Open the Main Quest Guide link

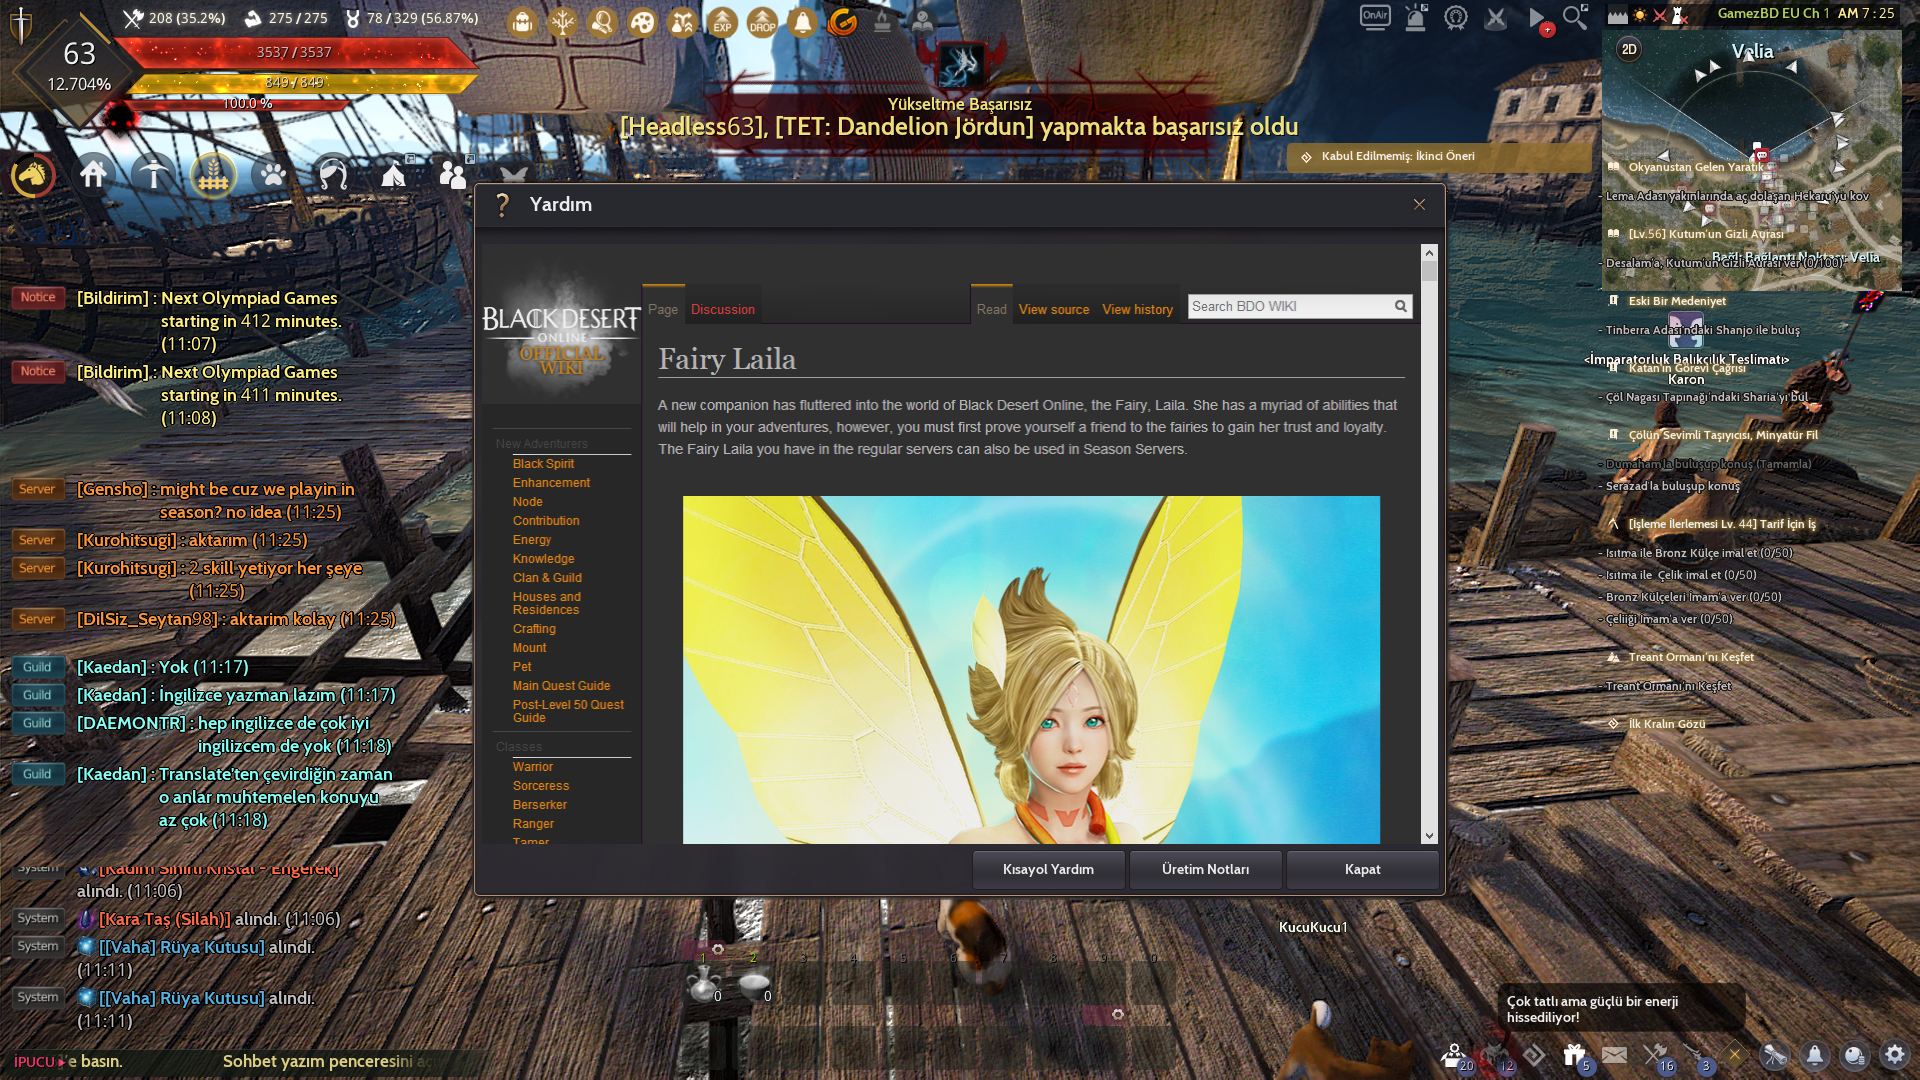click(x=561, y=686)
